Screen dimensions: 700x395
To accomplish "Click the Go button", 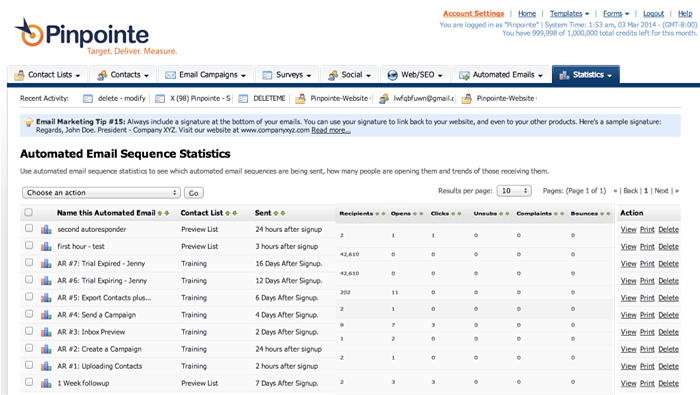I will tap(194, 193).
